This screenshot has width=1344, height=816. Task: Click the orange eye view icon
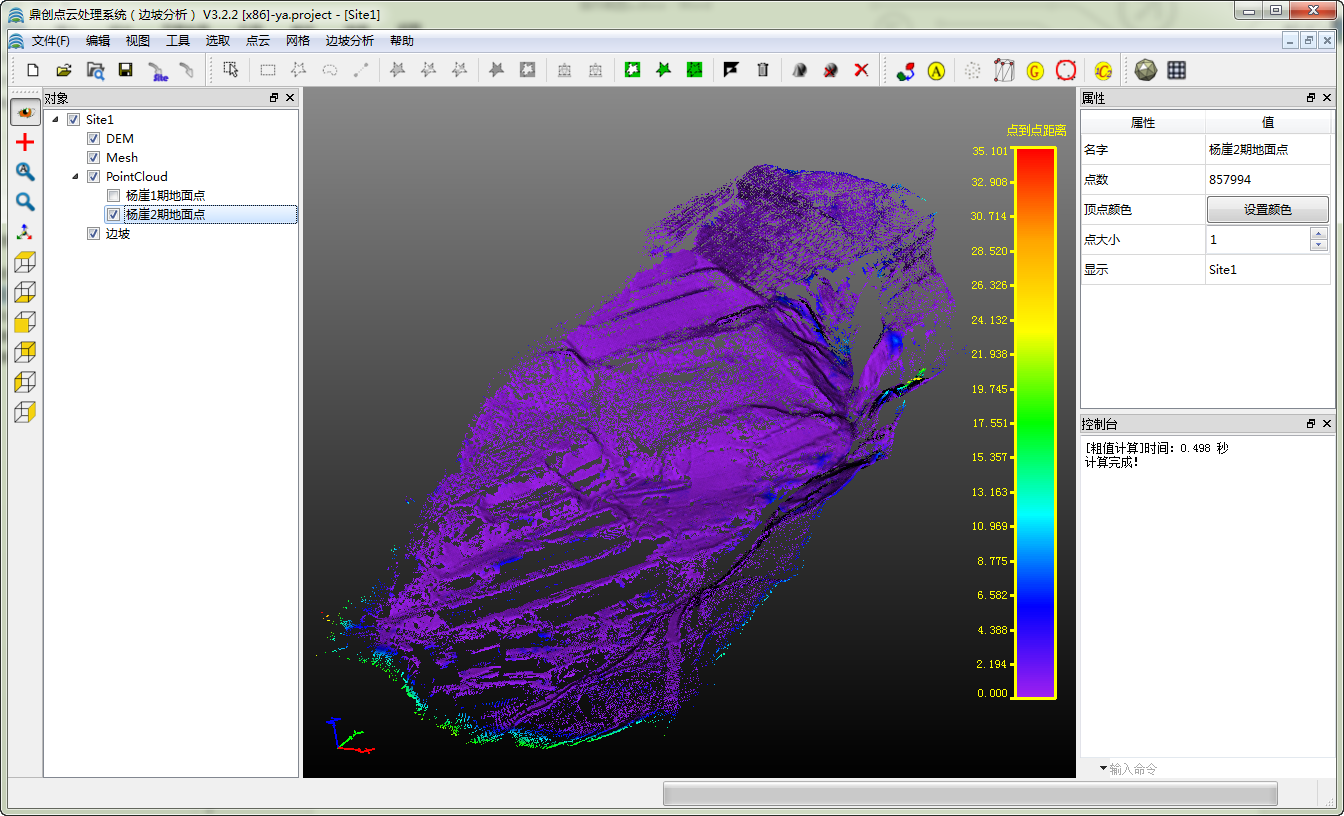point(25,112)
